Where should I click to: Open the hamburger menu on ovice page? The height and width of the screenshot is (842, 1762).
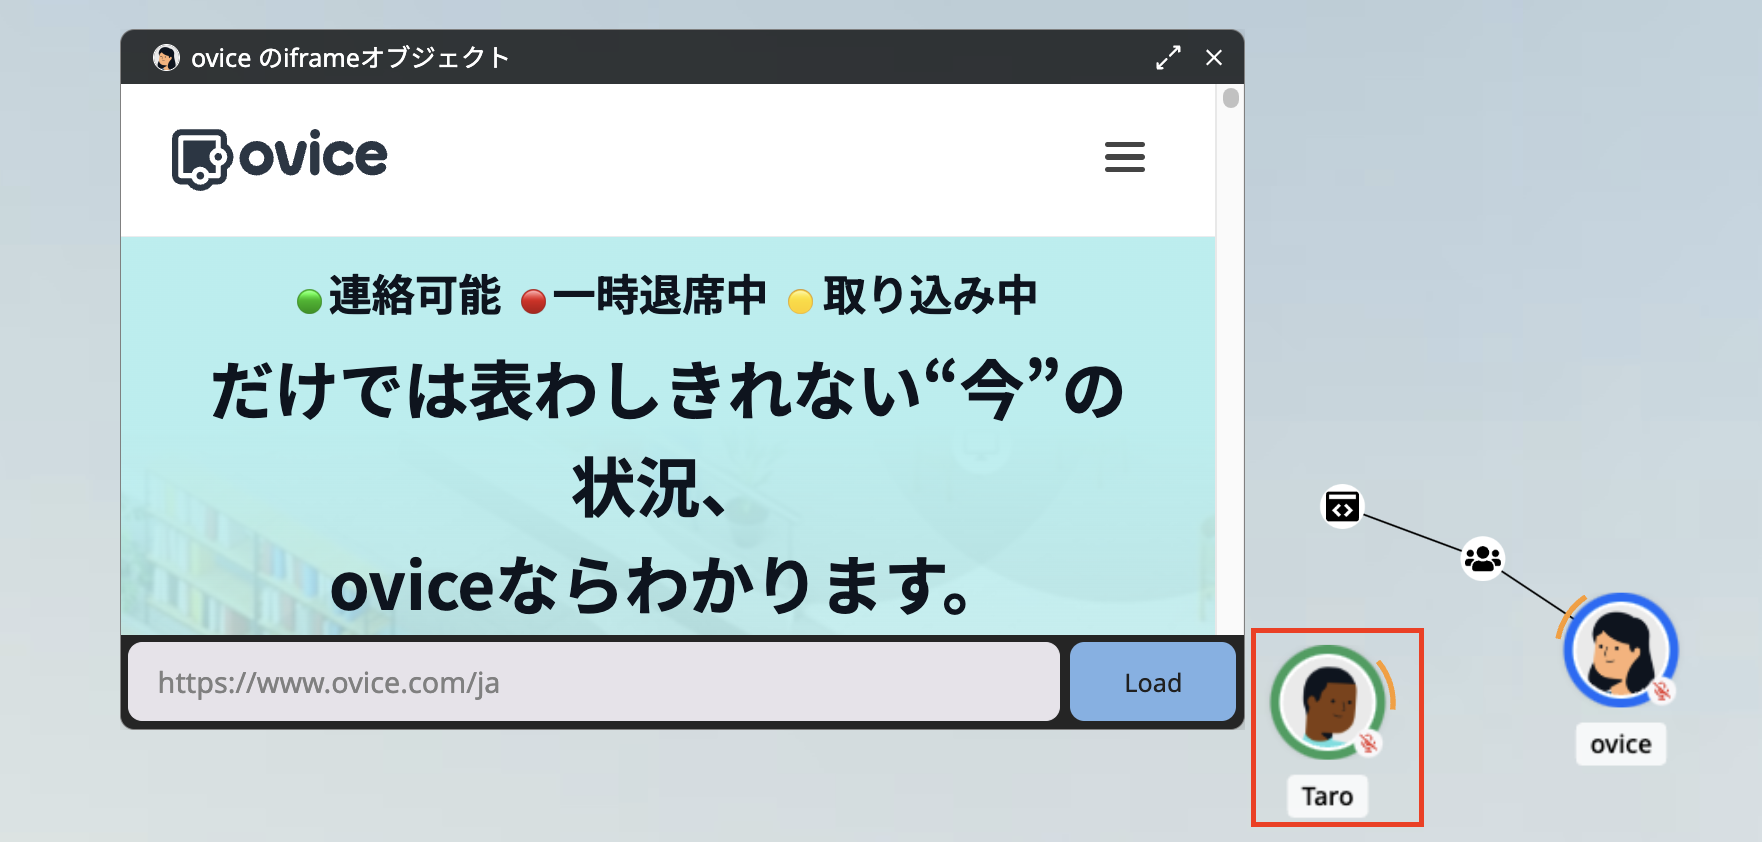[x=1124, y=157]
